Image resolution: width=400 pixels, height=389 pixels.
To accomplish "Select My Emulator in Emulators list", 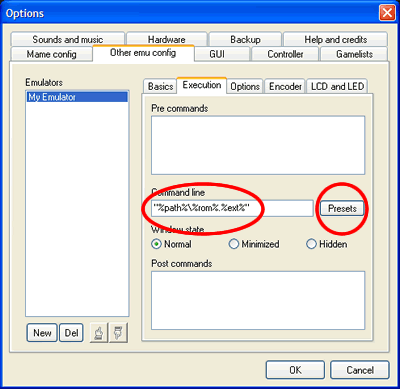I will click(77, 97).
